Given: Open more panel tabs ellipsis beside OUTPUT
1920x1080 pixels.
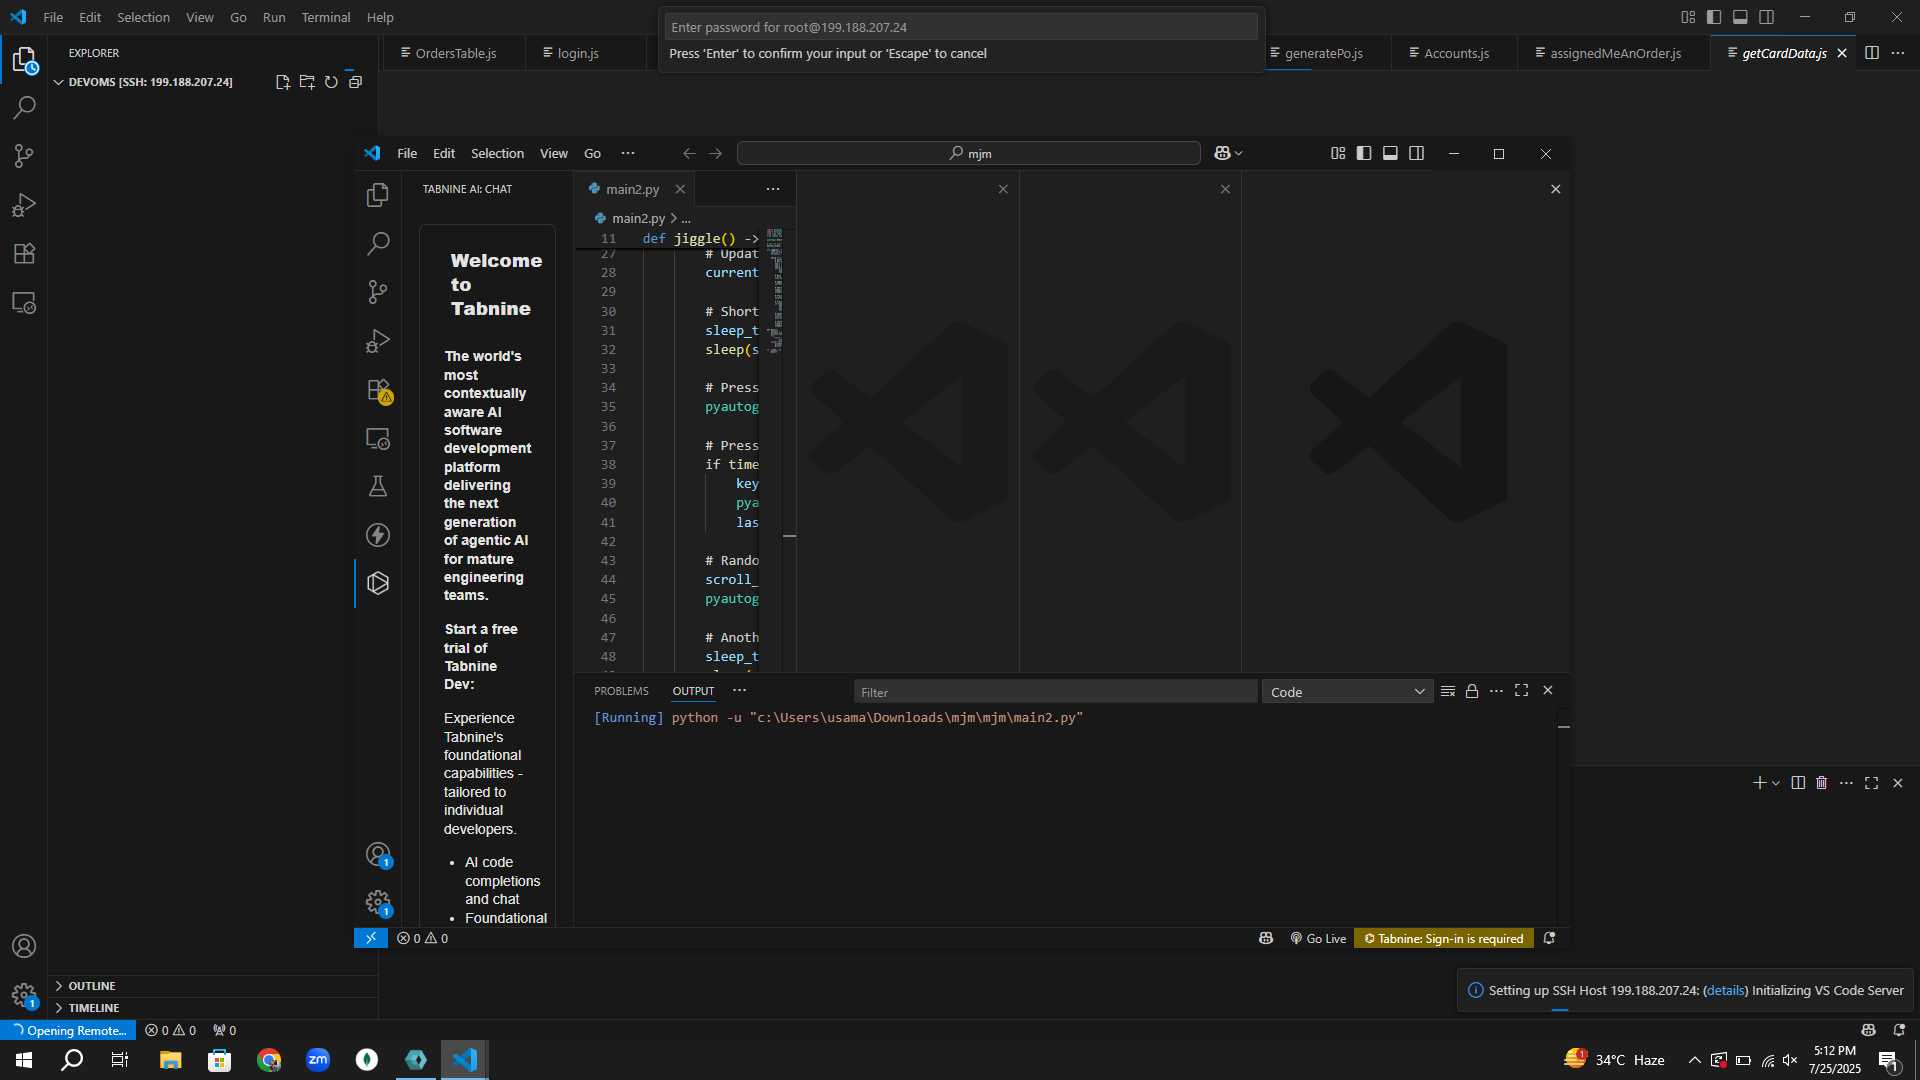Looking at the screenshot, I should tap(740, 691).
